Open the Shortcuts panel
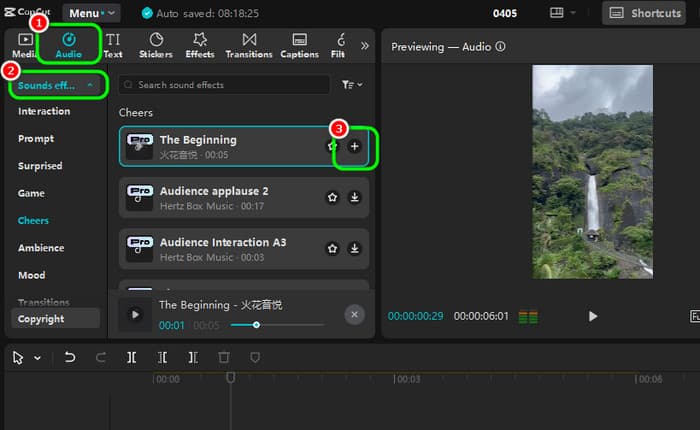 644,13
